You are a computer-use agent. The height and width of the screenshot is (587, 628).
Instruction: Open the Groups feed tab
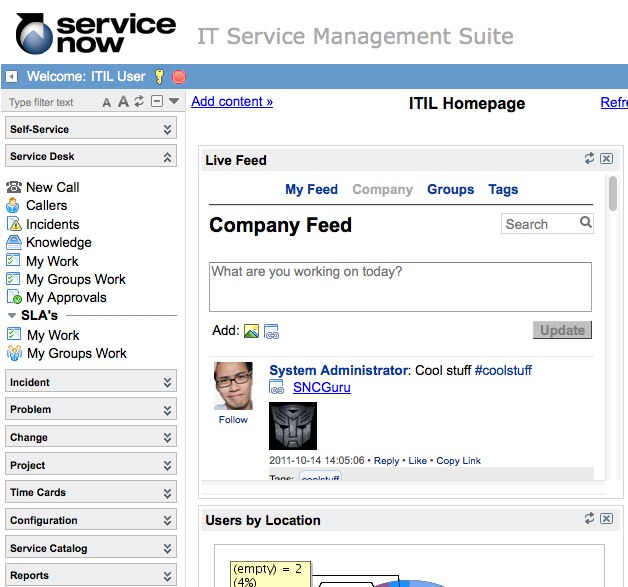point(450,189)
